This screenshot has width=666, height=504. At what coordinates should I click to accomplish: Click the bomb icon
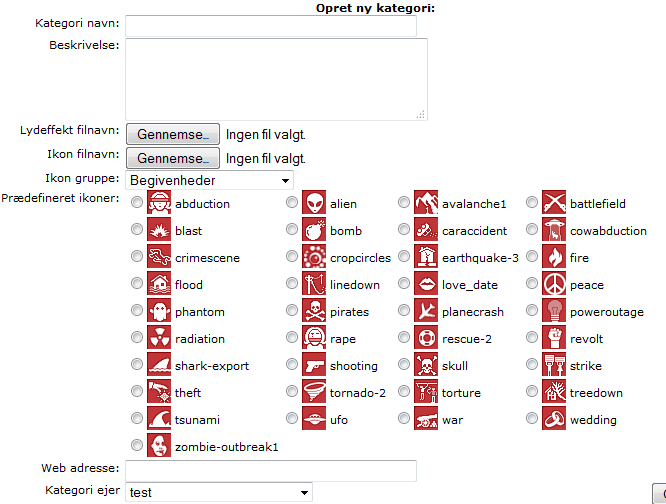coord(314,229)
